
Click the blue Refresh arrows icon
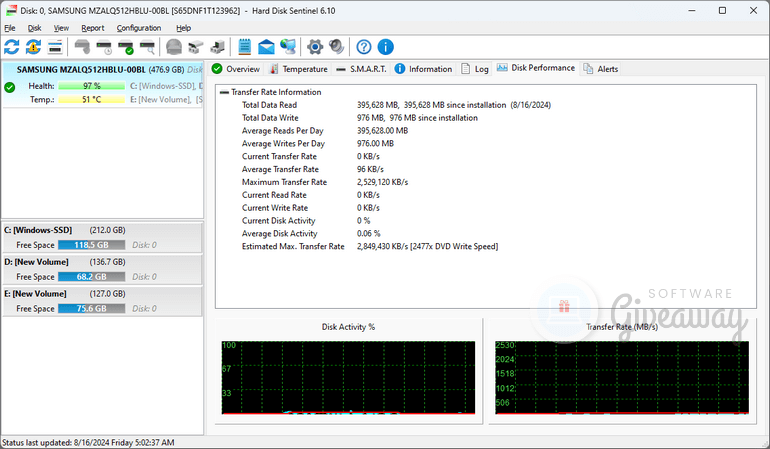pyautogui.click(x=12, y=47)
